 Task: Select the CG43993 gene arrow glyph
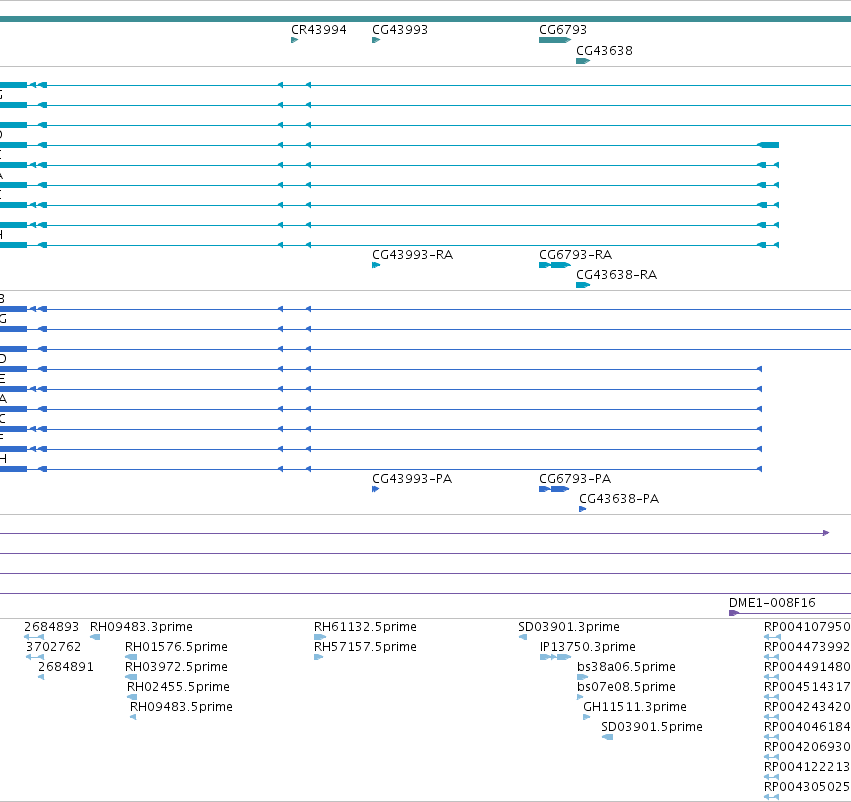coord(376,40)
